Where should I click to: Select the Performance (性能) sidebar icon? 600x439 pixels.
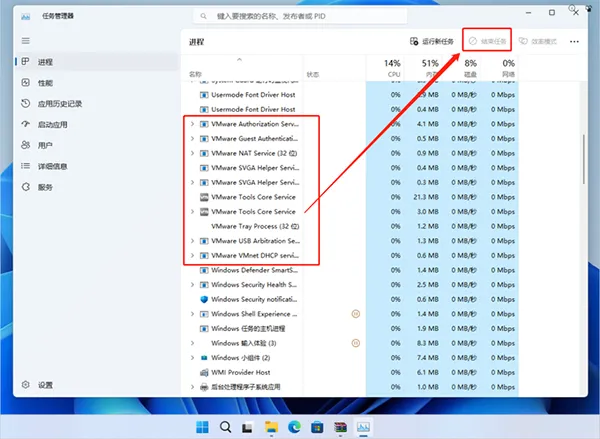click(x=26, y=83)
